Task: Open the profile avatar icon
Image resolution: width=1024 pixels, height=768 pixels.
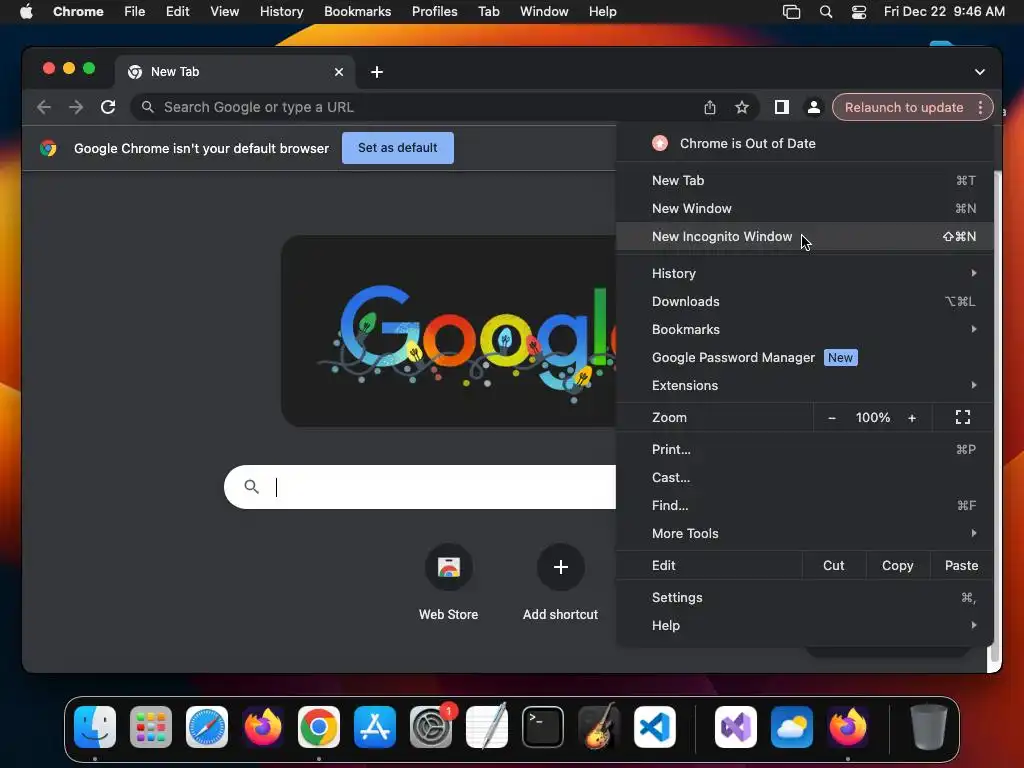Action: [x=814, y=107]
